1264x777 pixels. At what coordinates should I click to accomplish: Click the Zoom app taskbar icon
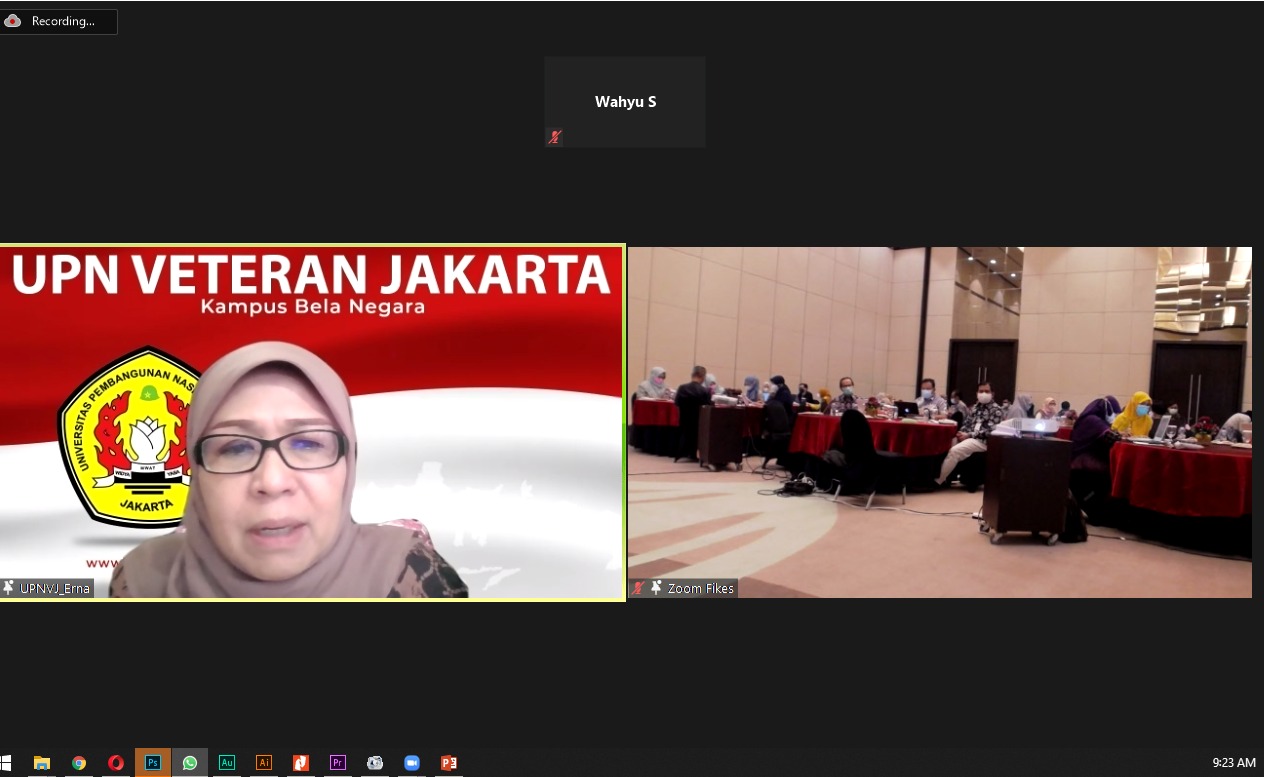pos(411,762)
